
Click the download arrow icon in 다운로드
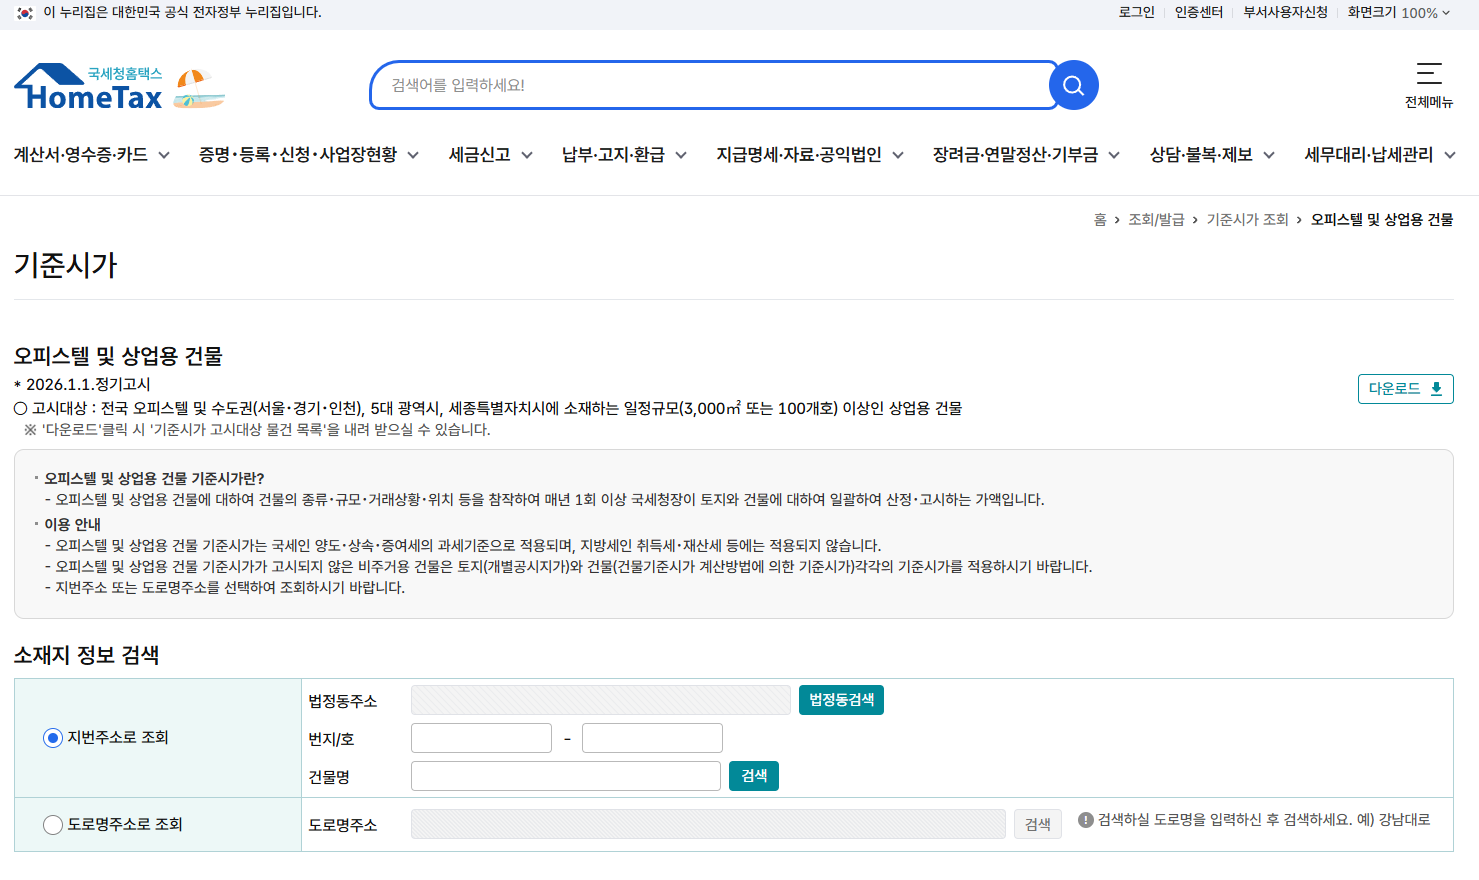click(1436, 389)
